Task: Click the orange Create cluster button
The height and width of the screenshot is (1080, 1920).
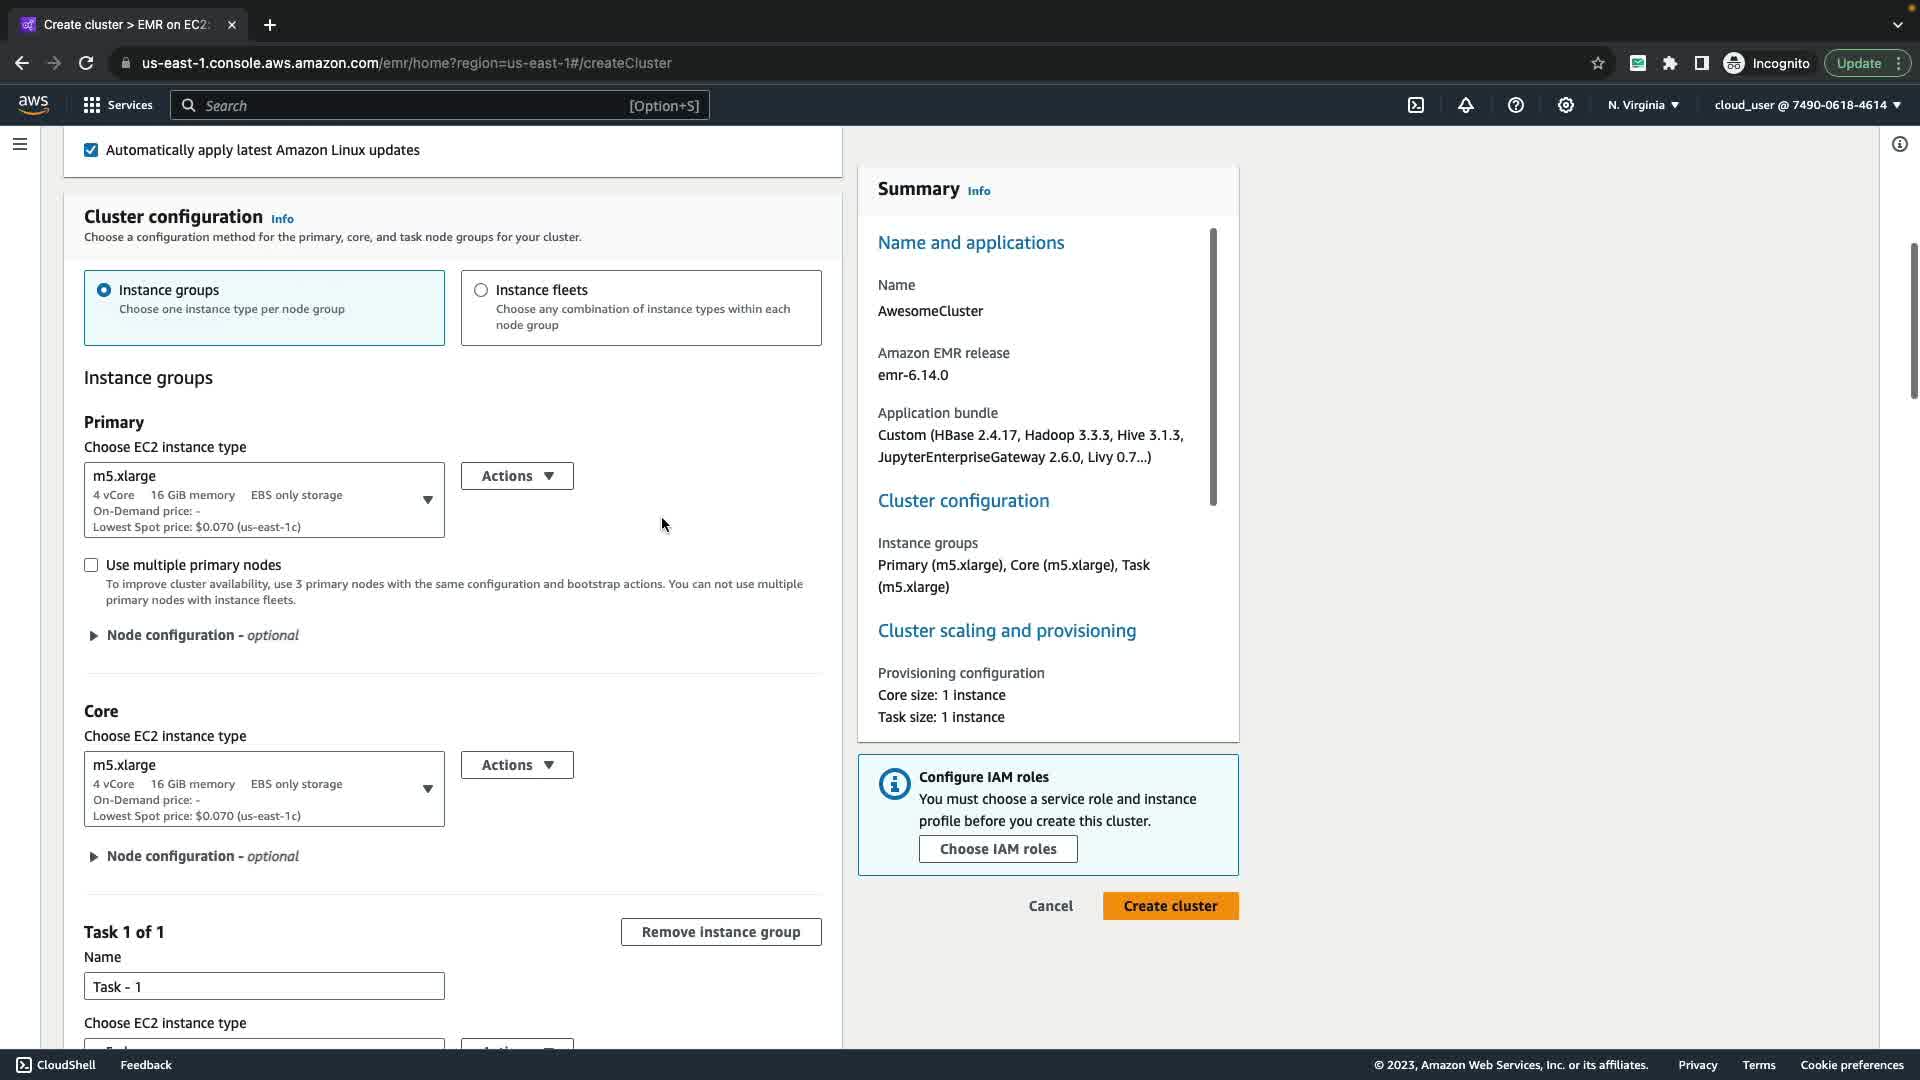Action: coord(1170,906)
